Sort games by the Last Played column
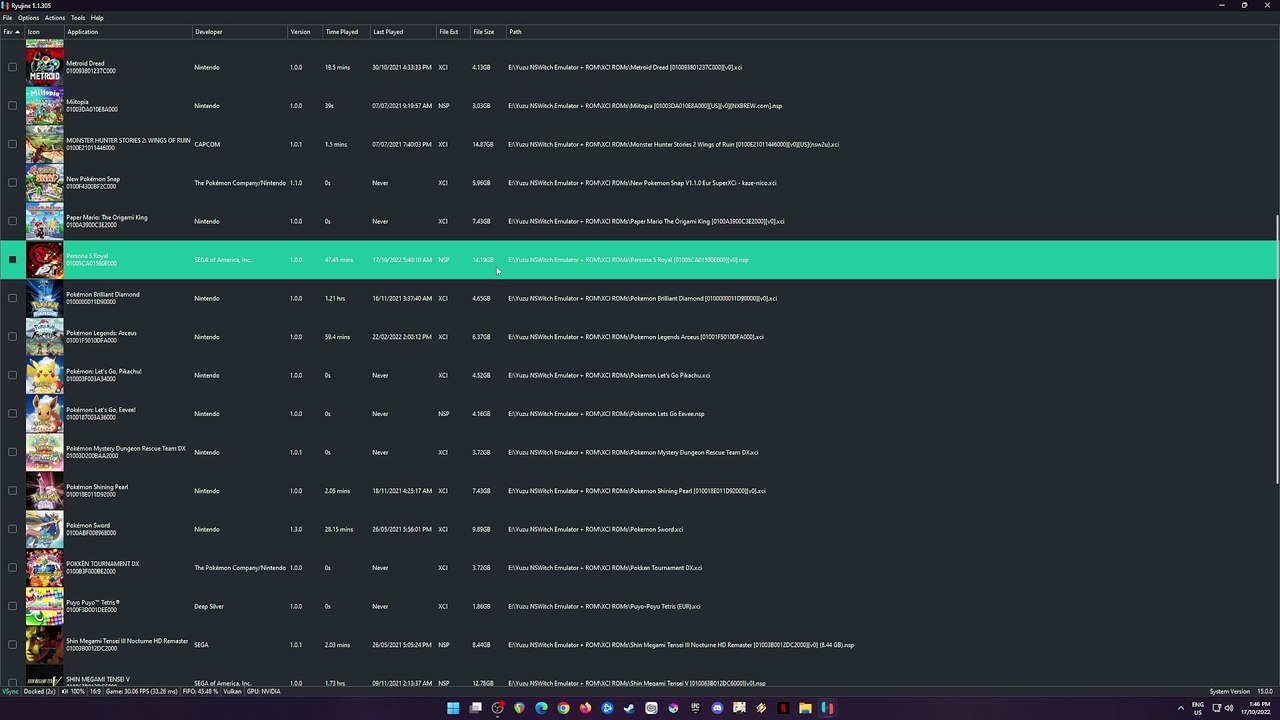The image size is (1280, 720). point(403,32)
